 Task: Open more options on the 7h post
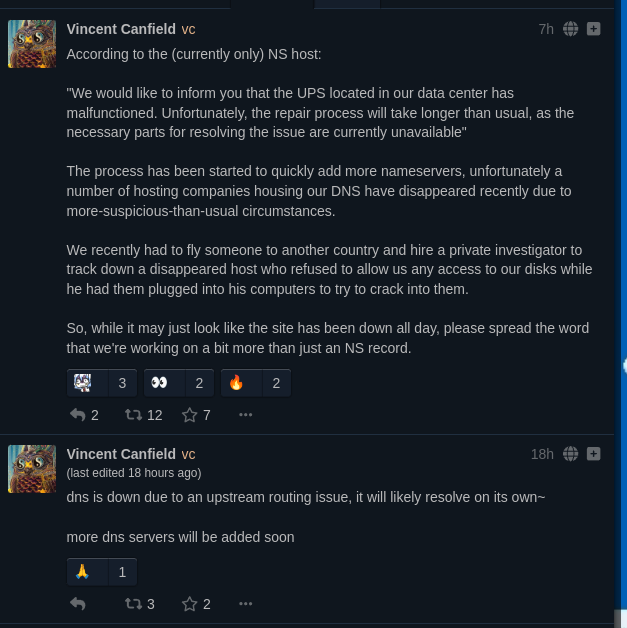245,414
